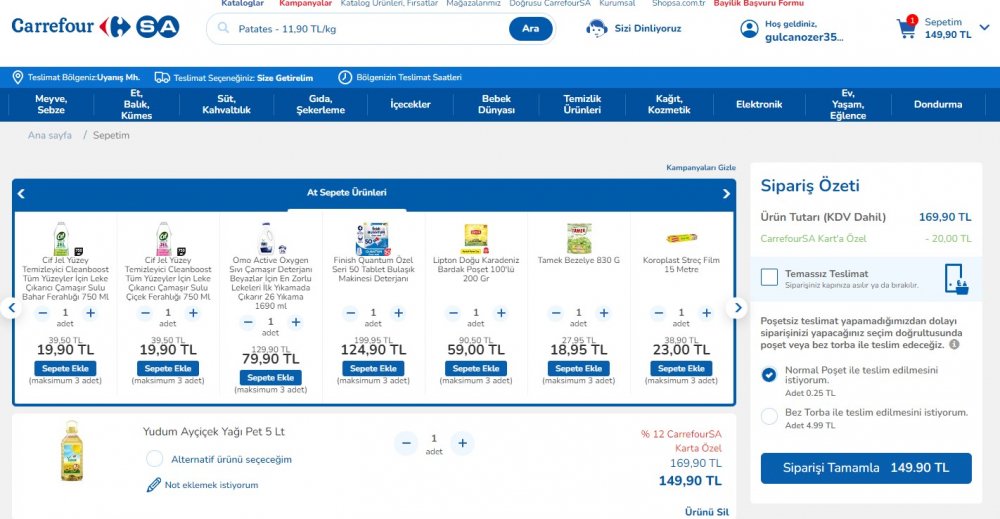Image resolution: width=1000 pixels, height=519 pixels.
Task: Increase Cif Bahar Ferahlığı quantity
Action: (91, 313)
